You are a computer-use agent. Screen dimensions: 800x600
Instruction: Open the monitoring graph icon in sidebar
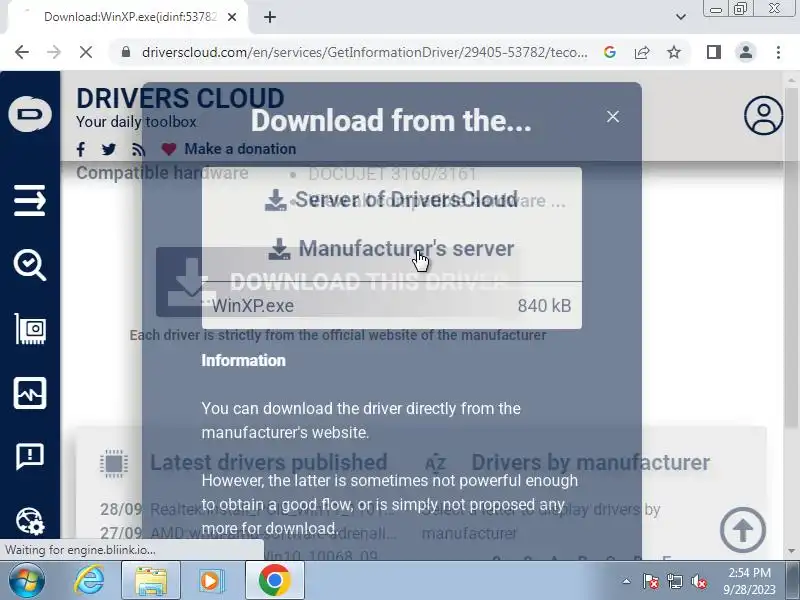tap(30, 393)
